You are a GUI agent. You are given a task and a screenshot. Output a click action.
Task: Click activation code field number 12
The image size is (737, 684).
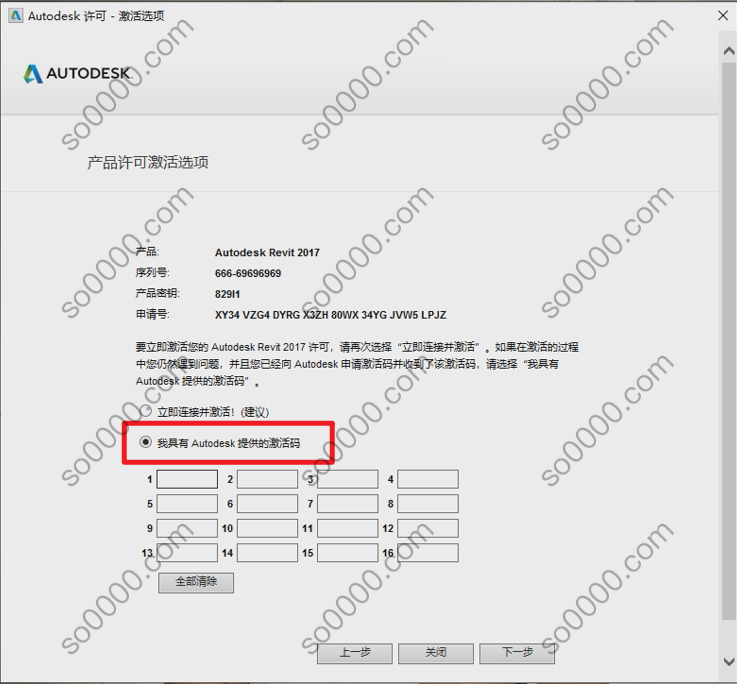(x=428, y=528)
